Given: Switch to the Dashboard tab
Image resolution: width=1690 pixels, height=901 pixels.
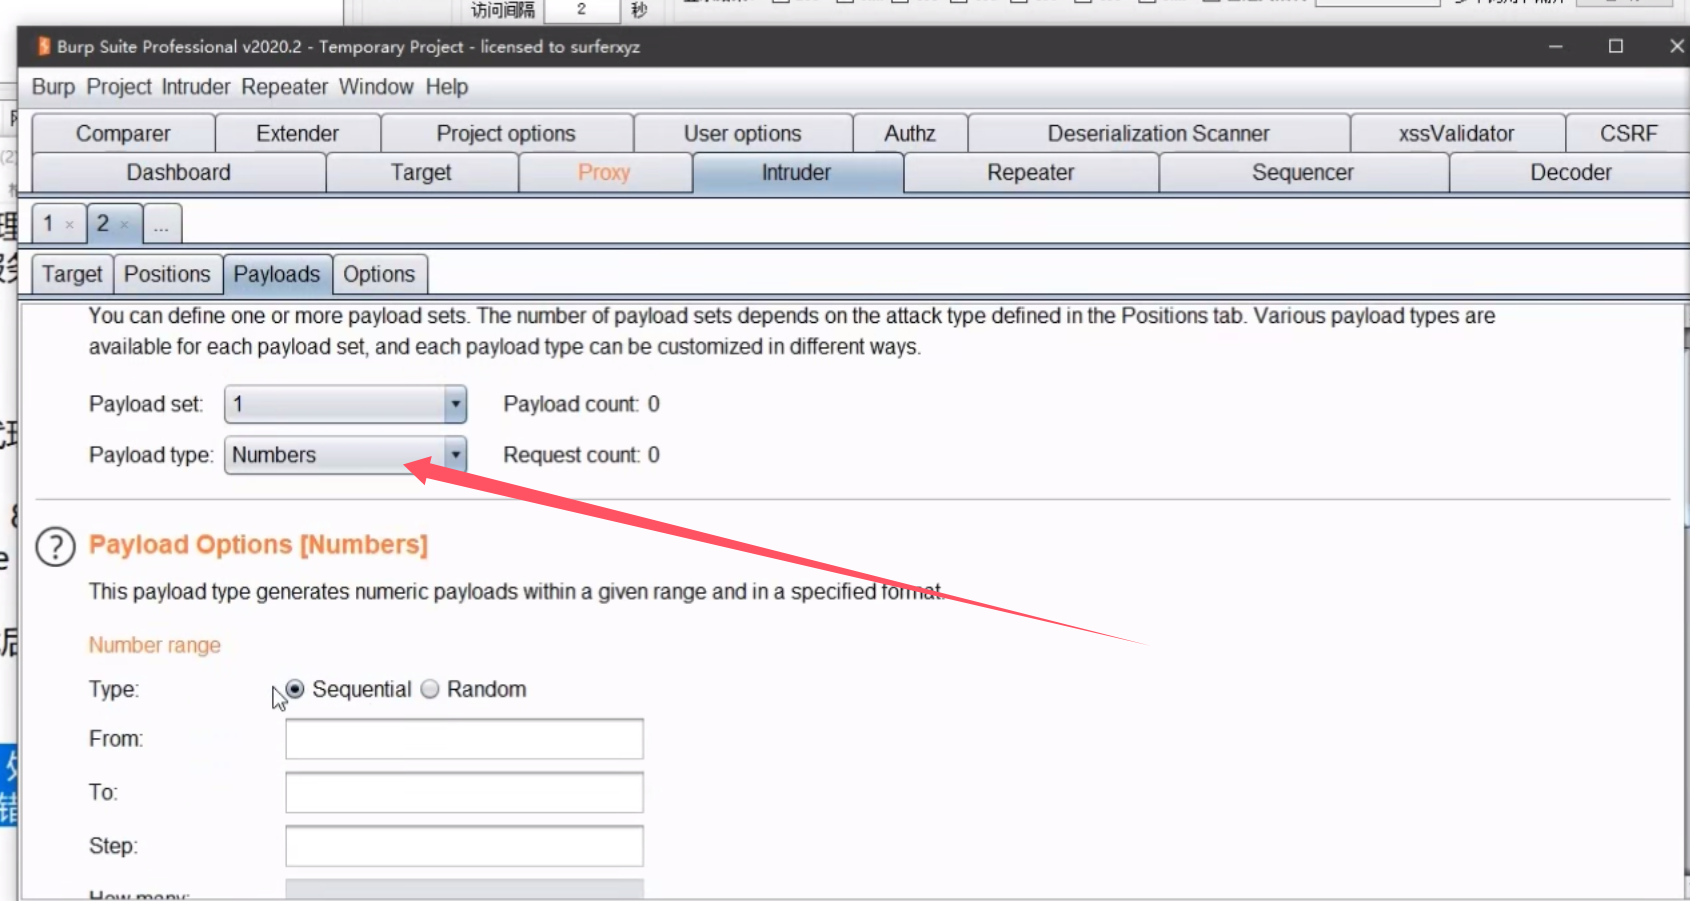Looking at the screenshot, I should pyautogui.click(x=178, y=172).
